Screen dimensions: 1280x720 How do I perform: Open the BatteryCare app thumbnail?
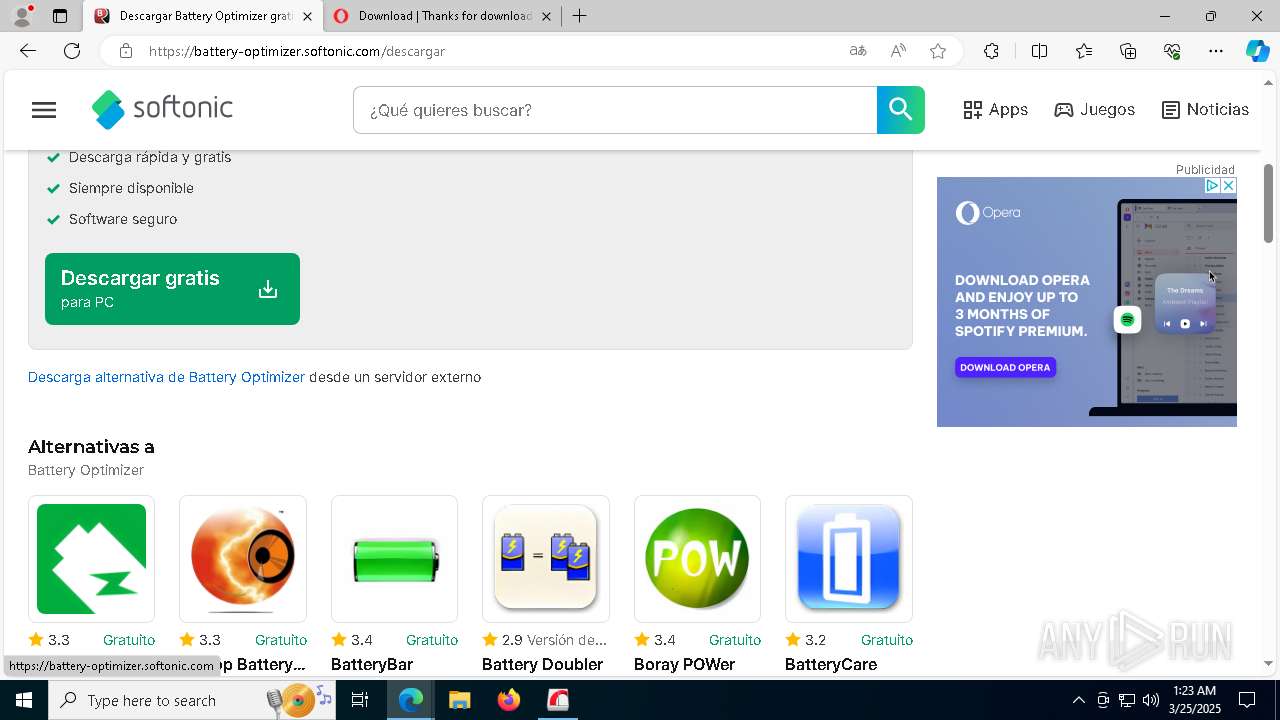[849, 559]
